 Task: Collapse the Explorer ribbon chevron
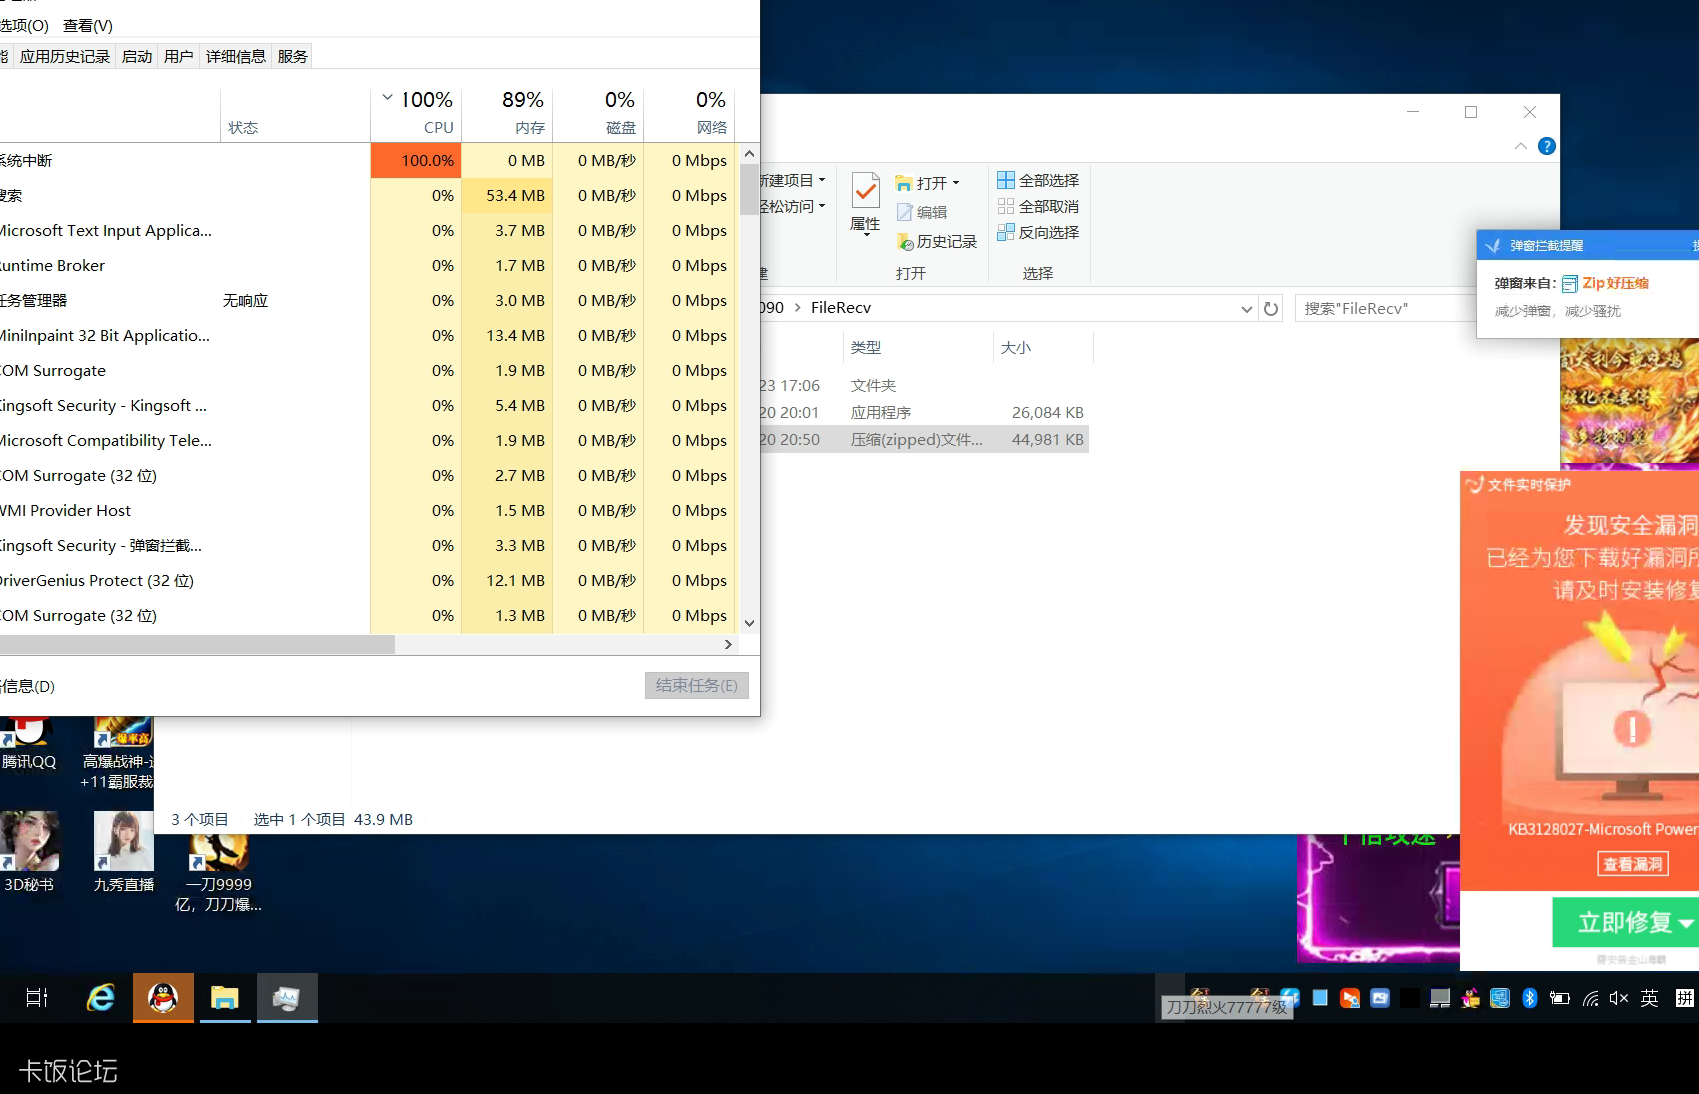(1520, 146)
